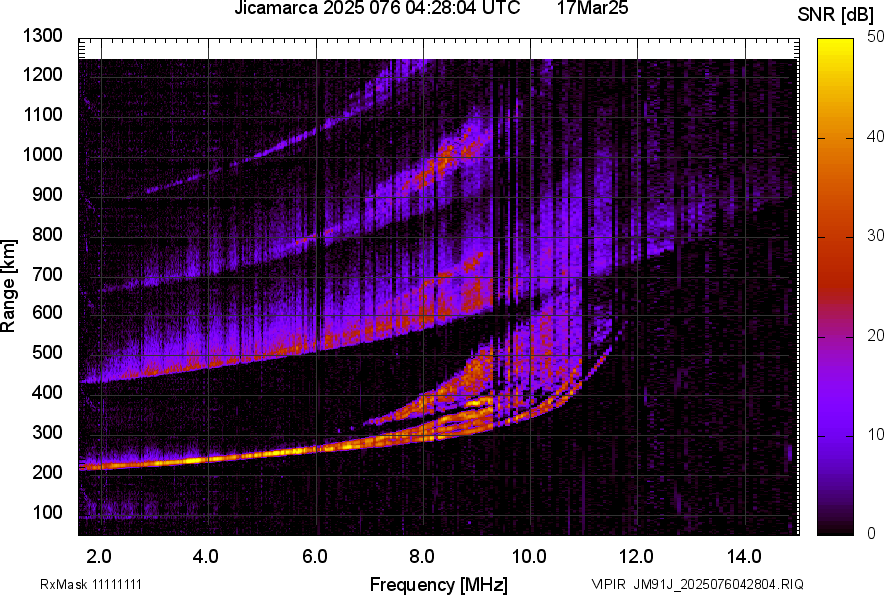The image size is (884, 595).
Task: Click colorbar tick label '50'
Action: click(x=875, y=37)
